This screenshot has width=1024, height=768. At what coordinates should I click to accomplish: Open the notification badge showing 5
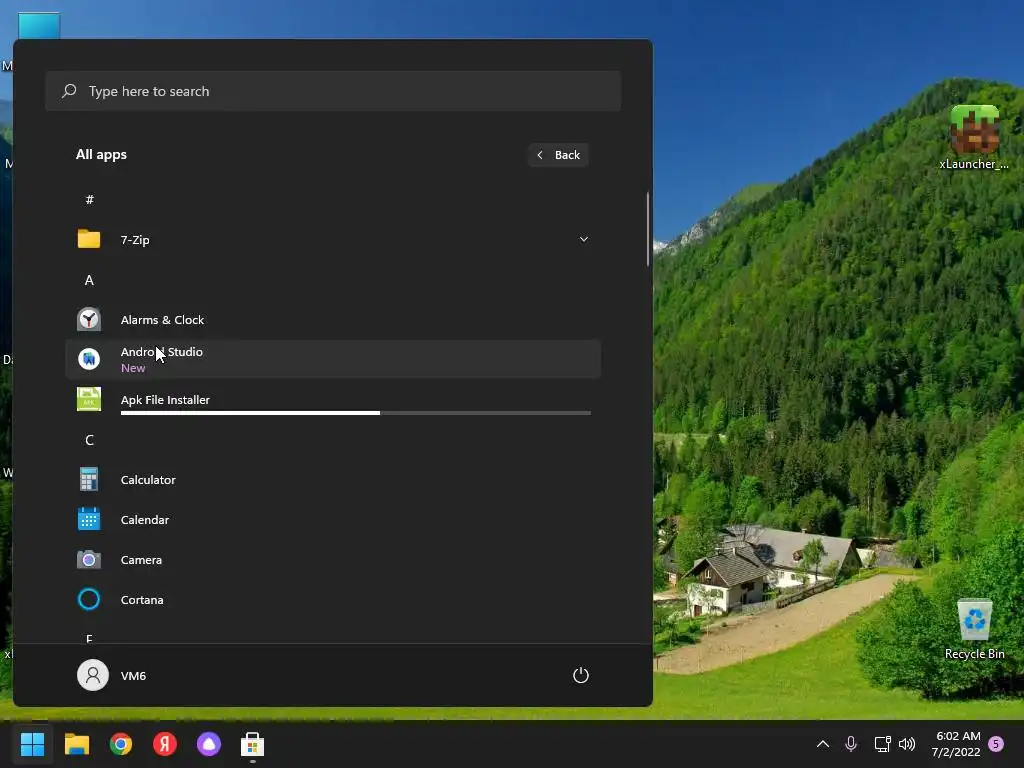click(x=996, y=744)
